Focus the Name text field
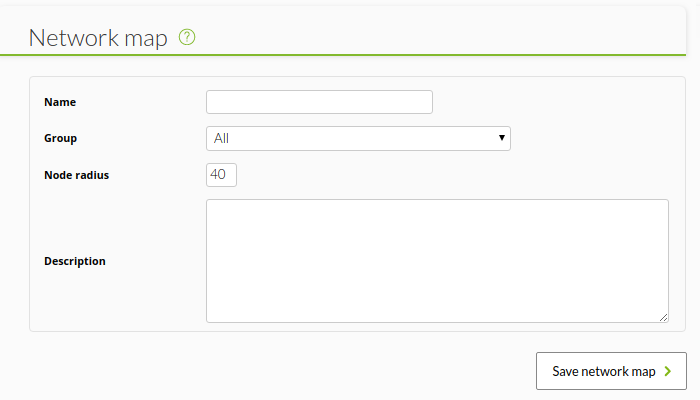 tap(319, 102)
